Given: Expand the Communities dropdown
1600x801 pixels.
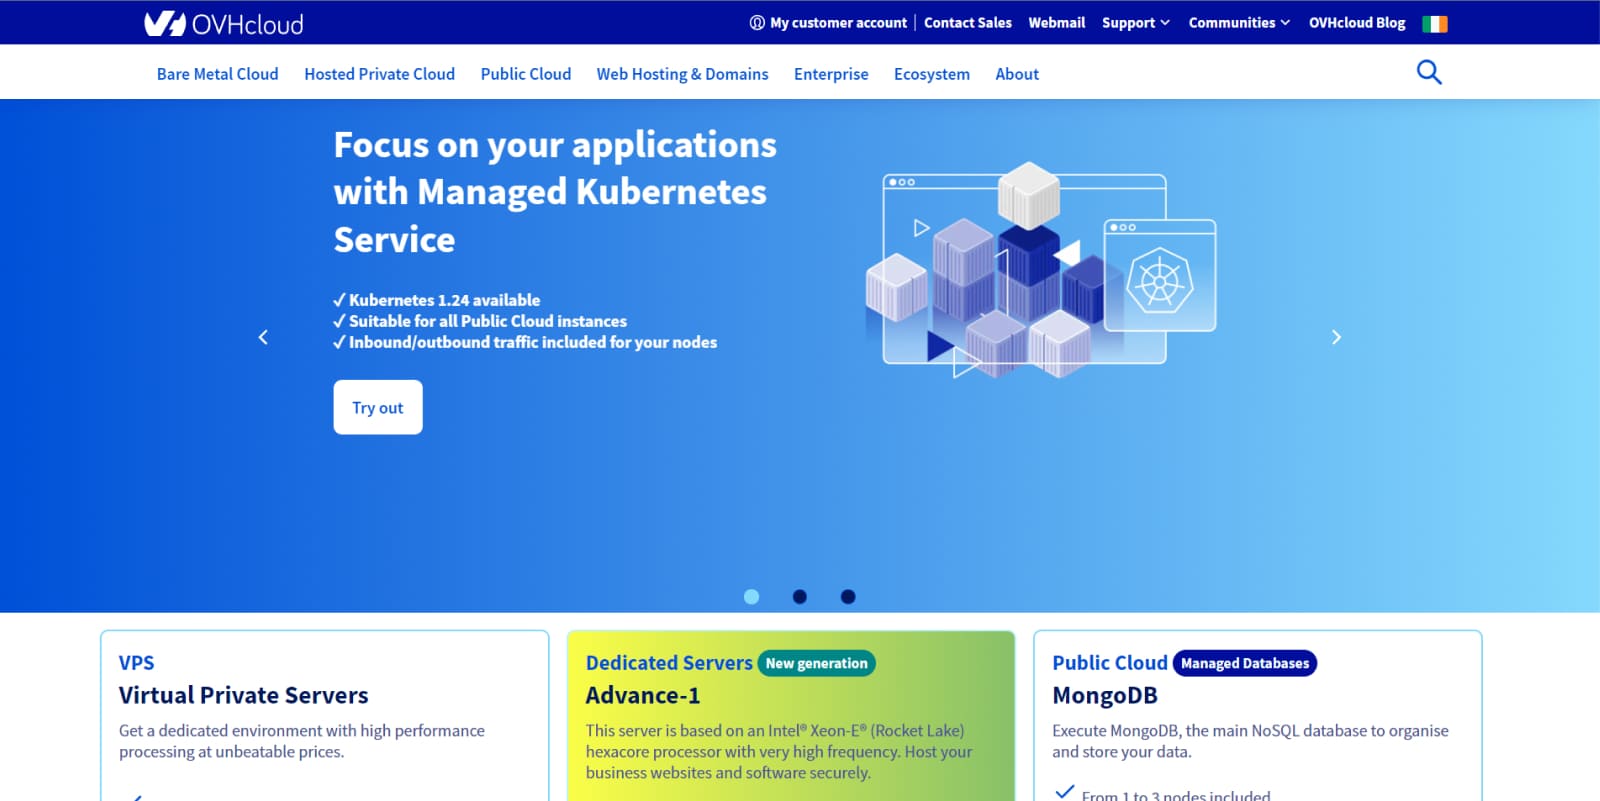Looking at the screenshot, I should pyautogui.click(x=1239, y=23).
